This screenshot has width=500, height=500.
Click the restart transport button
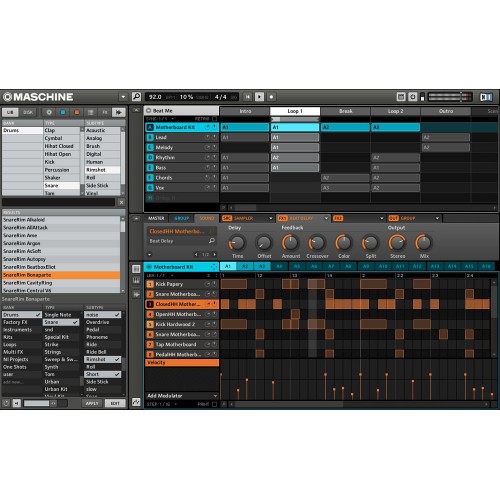tap(247, 97)
